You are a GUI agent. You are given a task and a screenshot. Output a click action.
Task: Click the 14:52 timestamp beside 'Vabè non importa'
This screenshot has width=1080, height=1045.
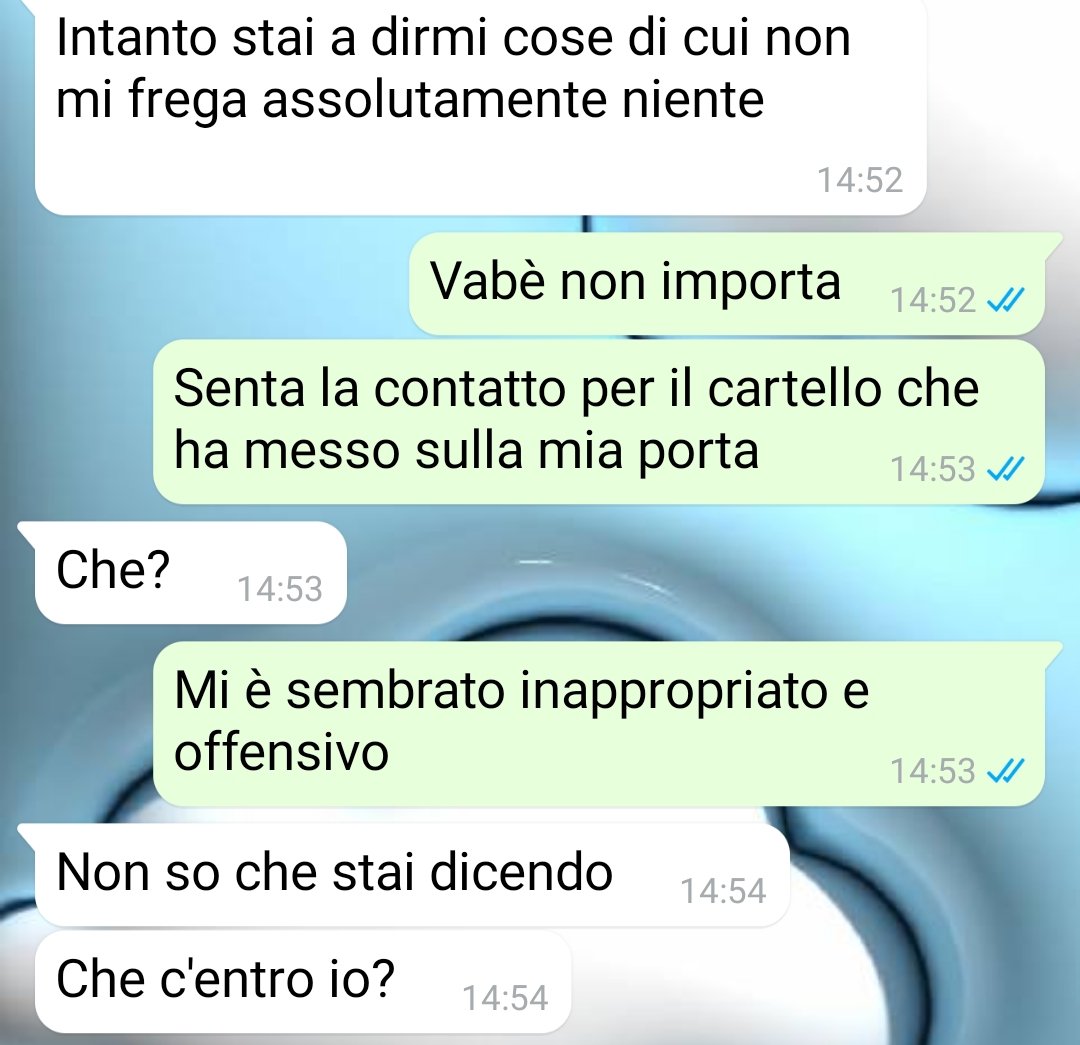[933, 300]
